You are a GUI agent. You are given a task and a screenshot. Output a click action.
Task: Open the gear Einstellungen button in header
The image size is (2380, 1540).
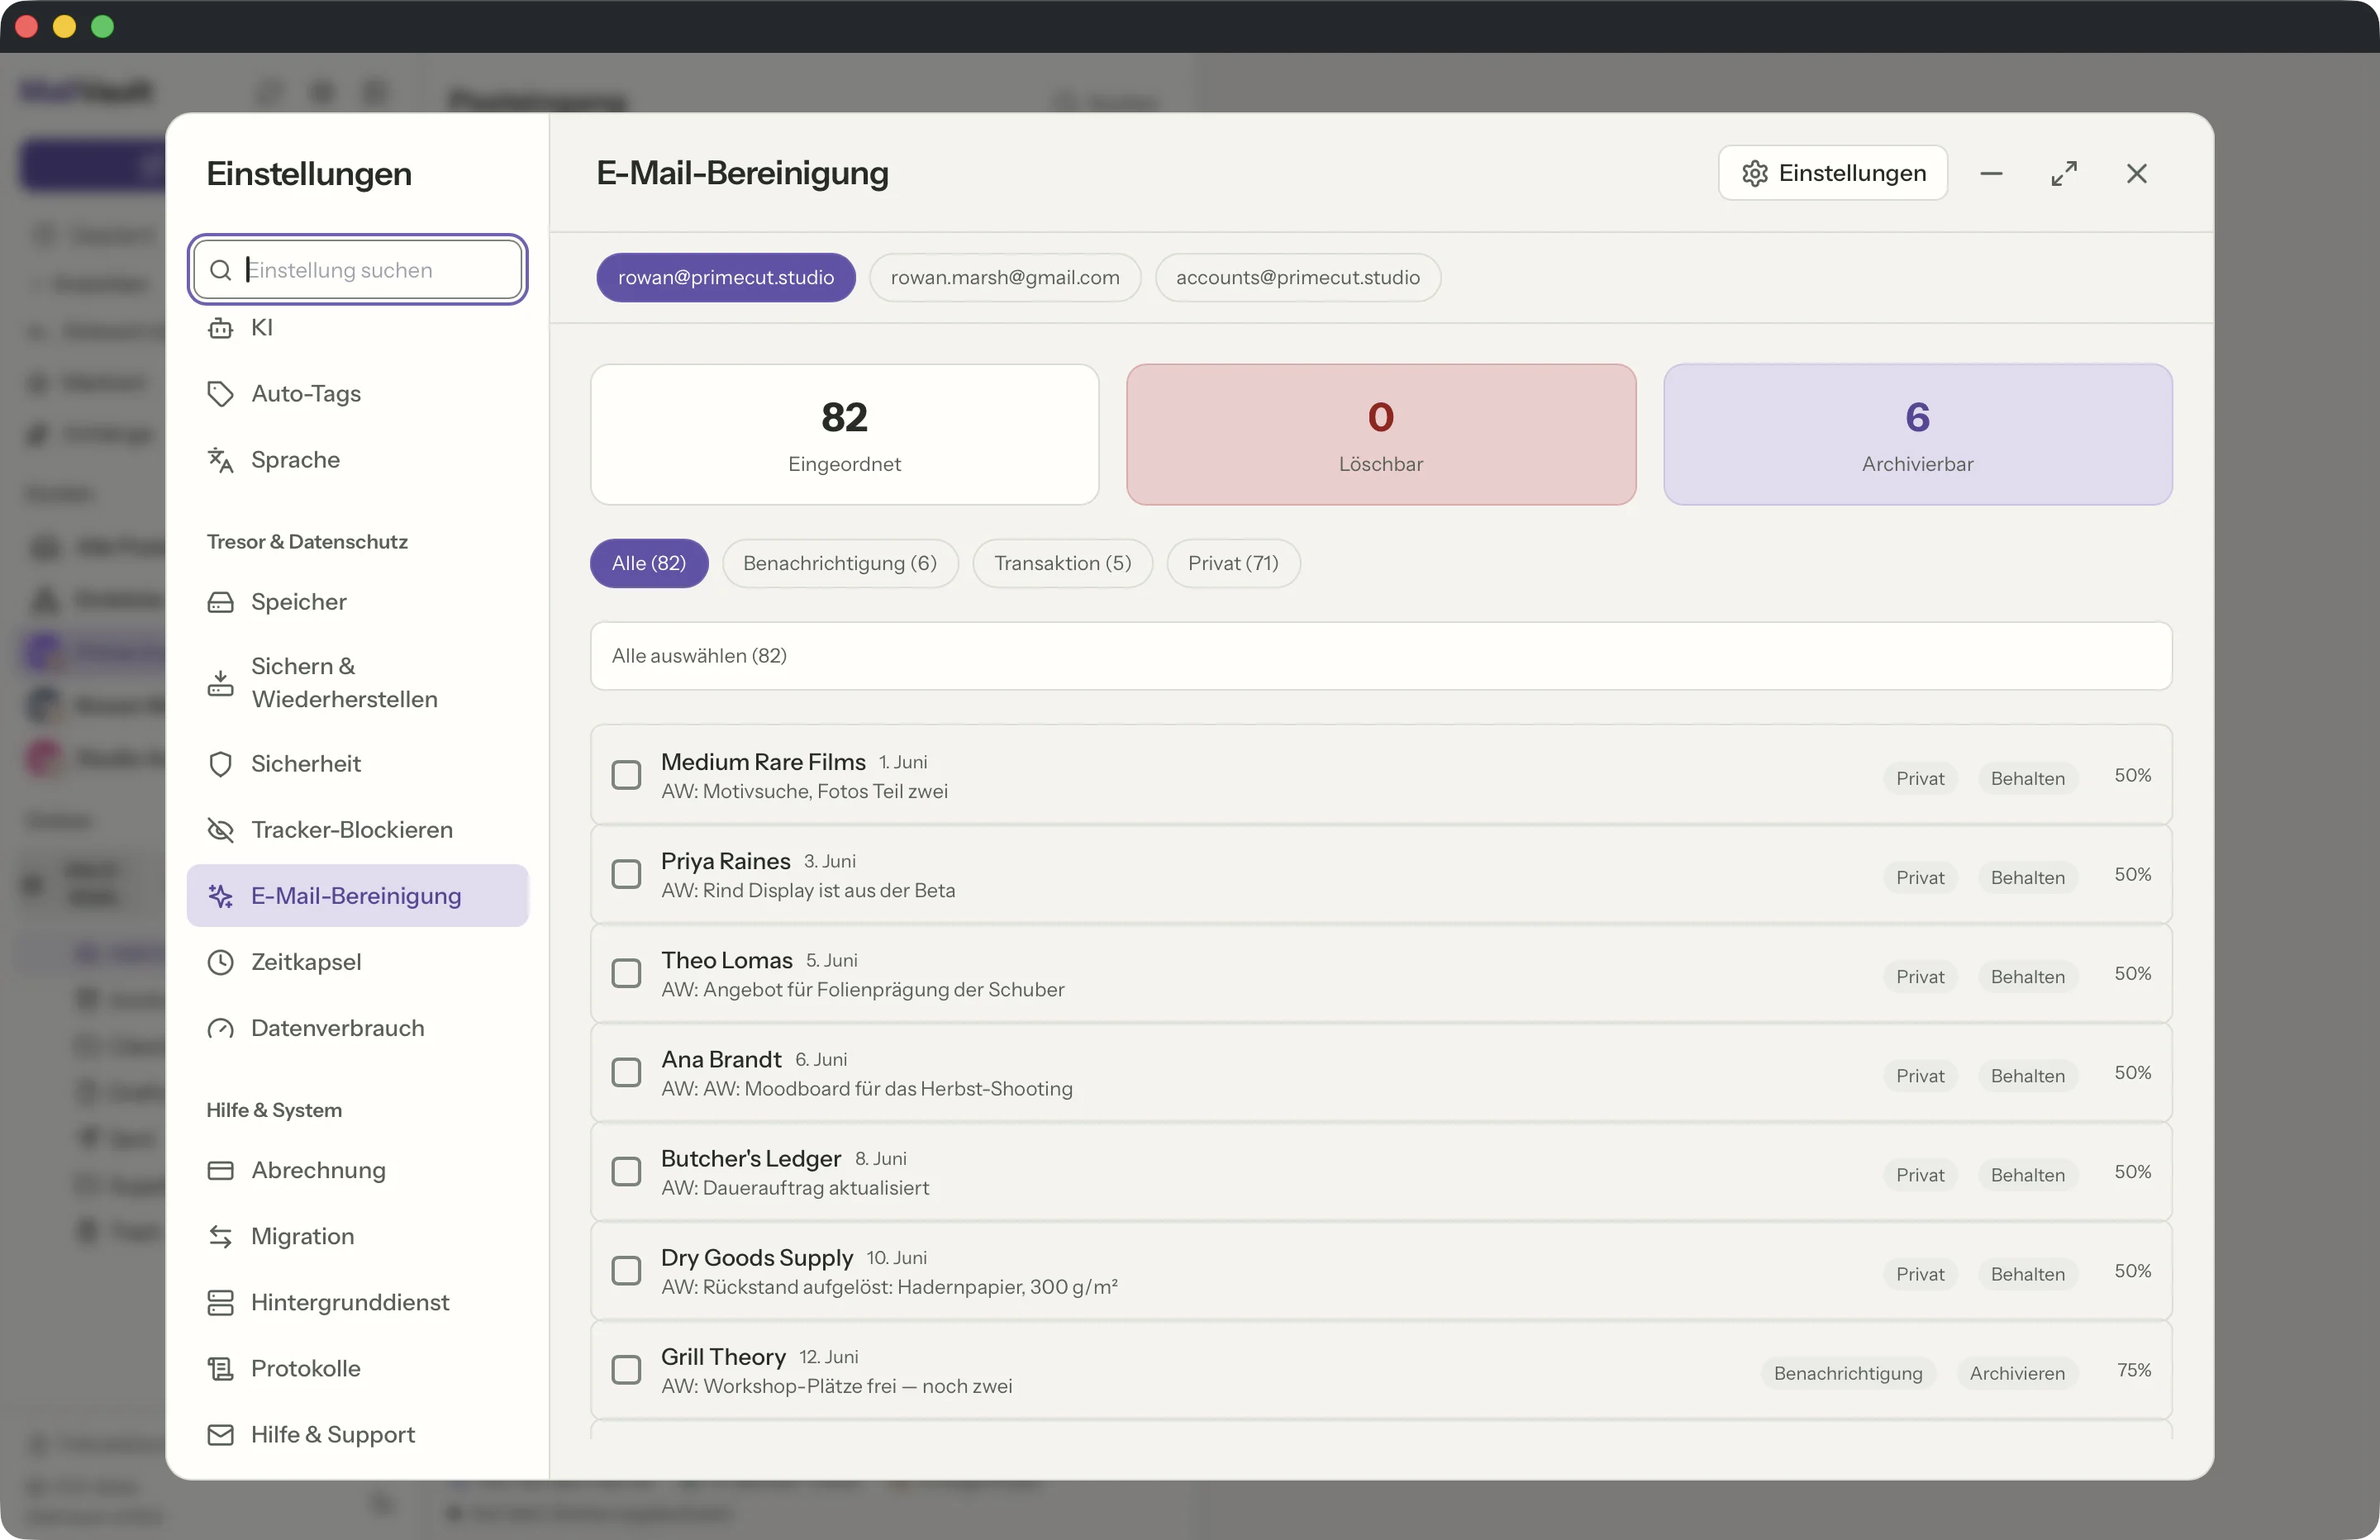(1833, 173)
